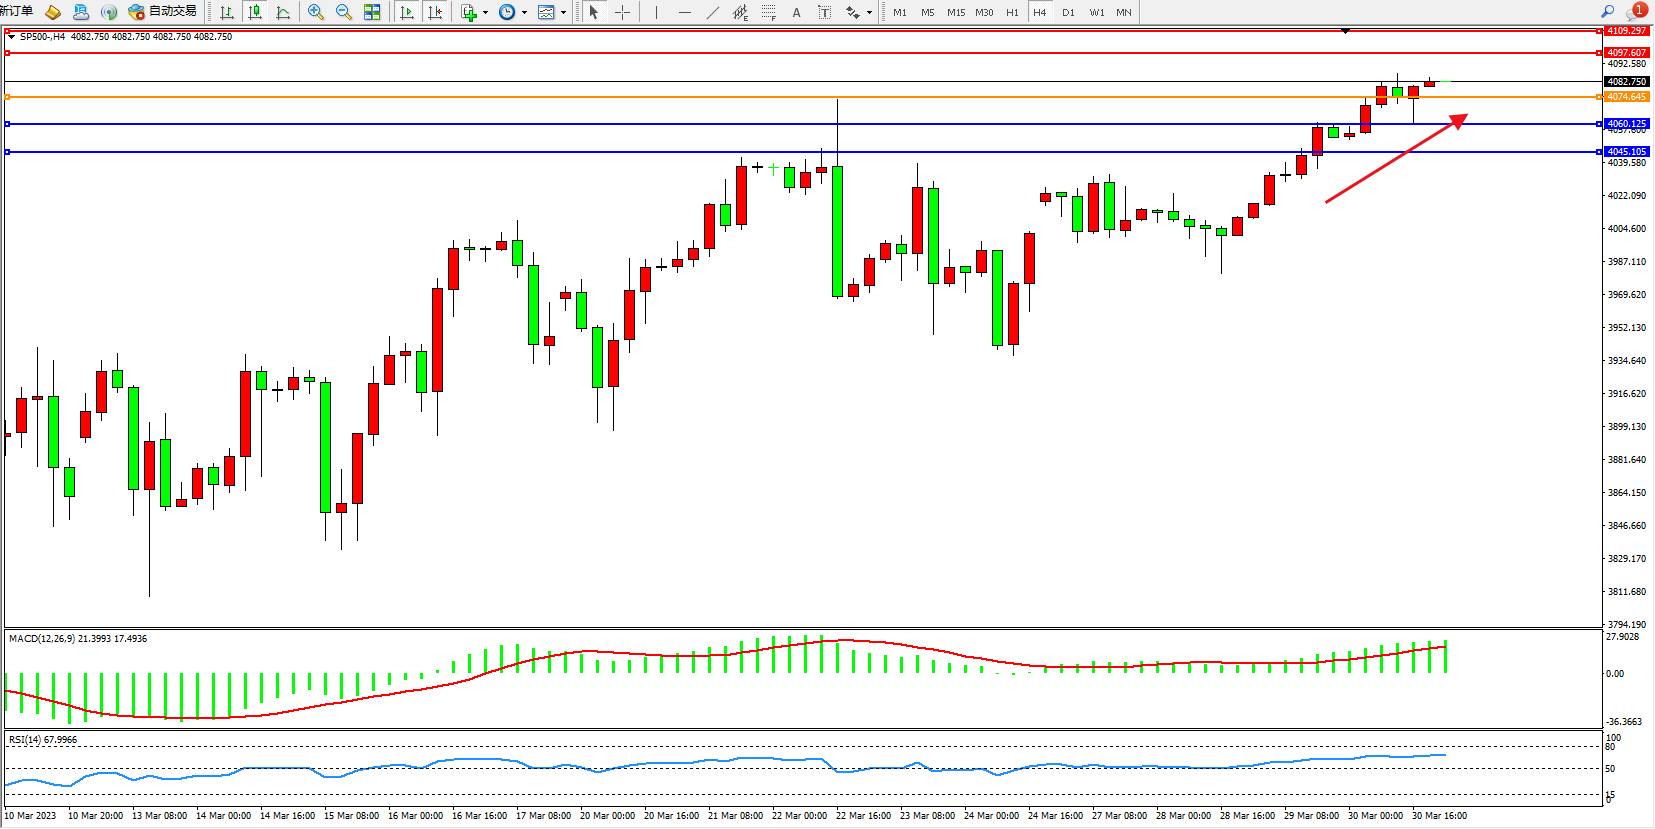Screen dimensions: 1655x829
Task: Pick the horizontal line drawing tool
Action: coord(684,12)
